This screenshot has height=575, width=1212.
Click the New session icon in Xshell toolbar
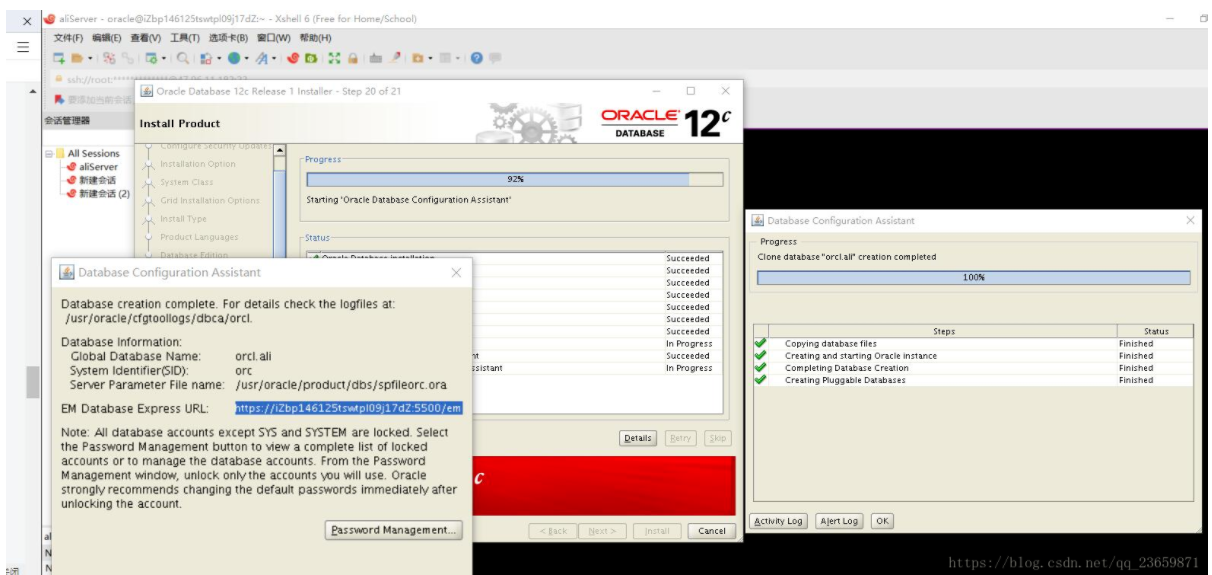click(x=59, y=58)
